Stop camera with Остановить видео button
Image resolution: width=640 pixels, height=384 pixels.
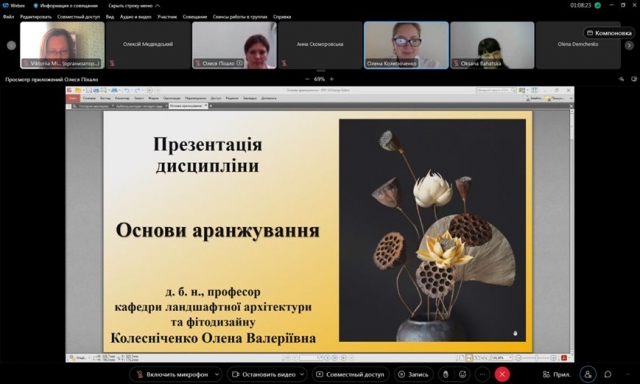pyautogui.click(x=263, y=374)
